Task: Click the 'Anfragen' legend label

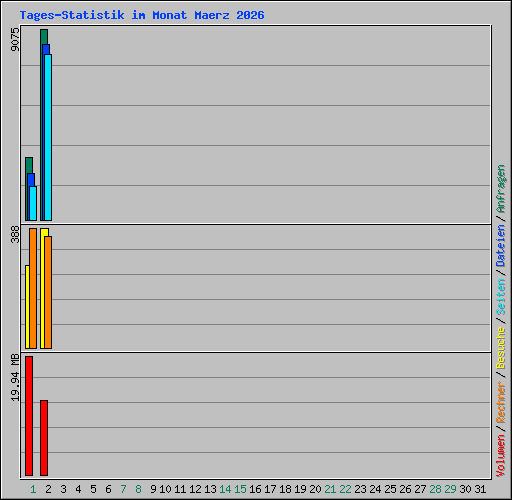Action: pos(501,189)
